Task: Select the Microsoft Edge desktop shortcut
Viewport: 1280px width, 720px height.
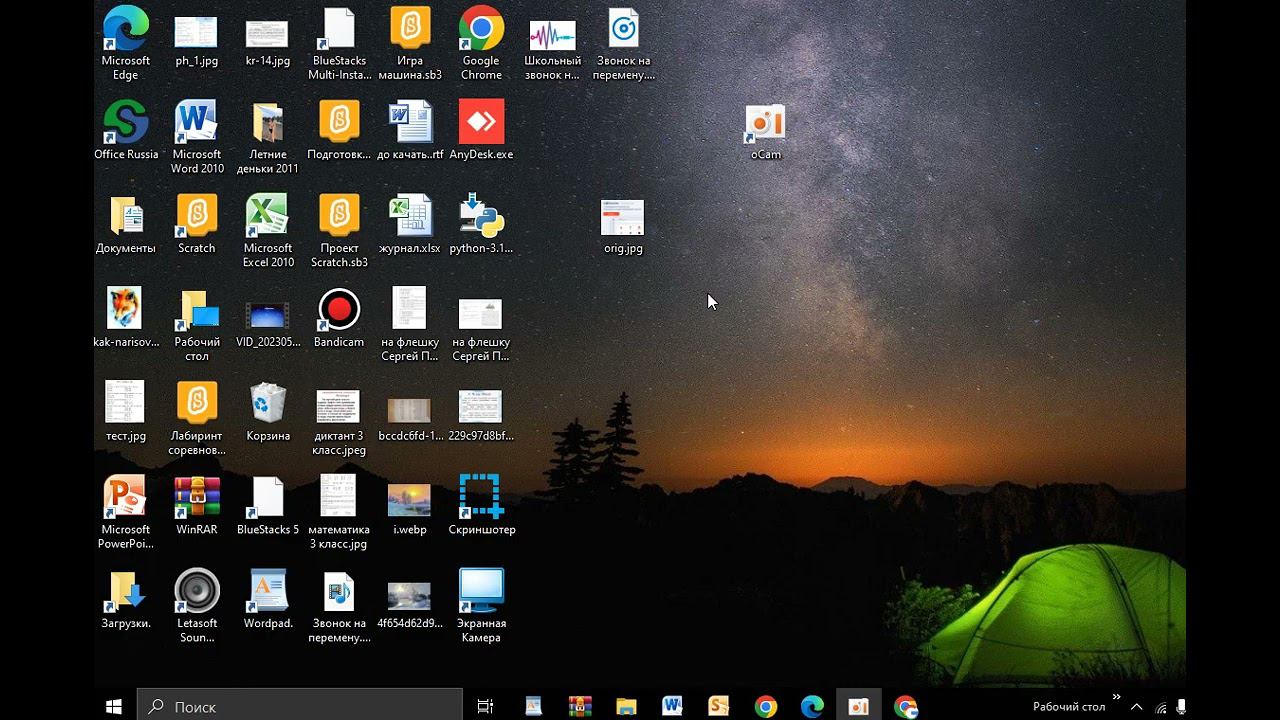Action: tap(126, 44)
